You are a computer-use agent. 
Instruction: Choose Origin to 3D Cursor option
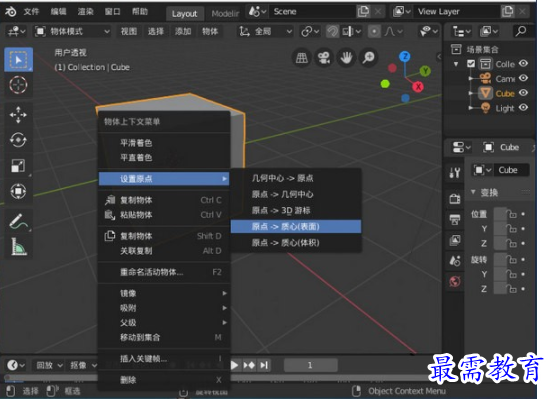(296, 211)
